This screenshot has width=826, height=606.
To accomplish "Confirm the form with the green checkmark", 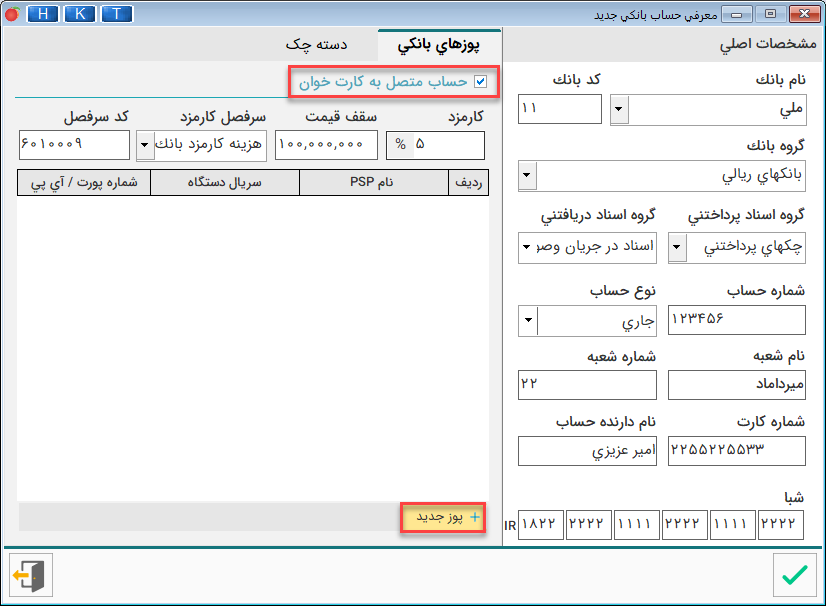I will tap(795, 574).
